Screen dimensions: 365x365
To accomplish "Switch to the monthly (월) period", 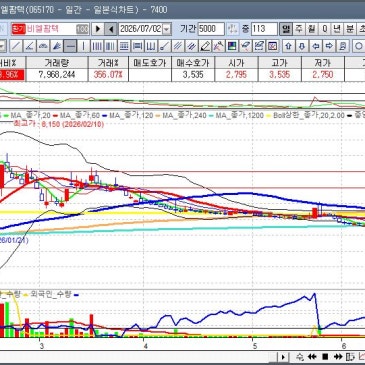I will pyautogui.click(x=311, y=29).
